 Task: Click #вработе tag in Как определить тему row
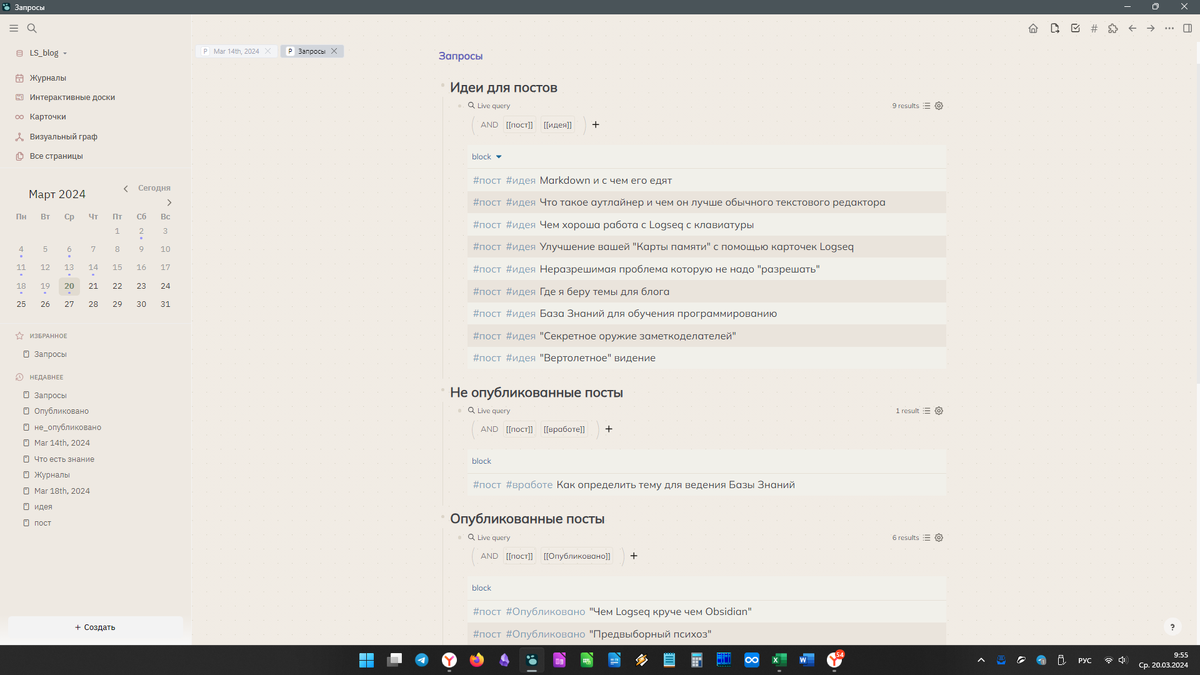click(x=529, y=485)
